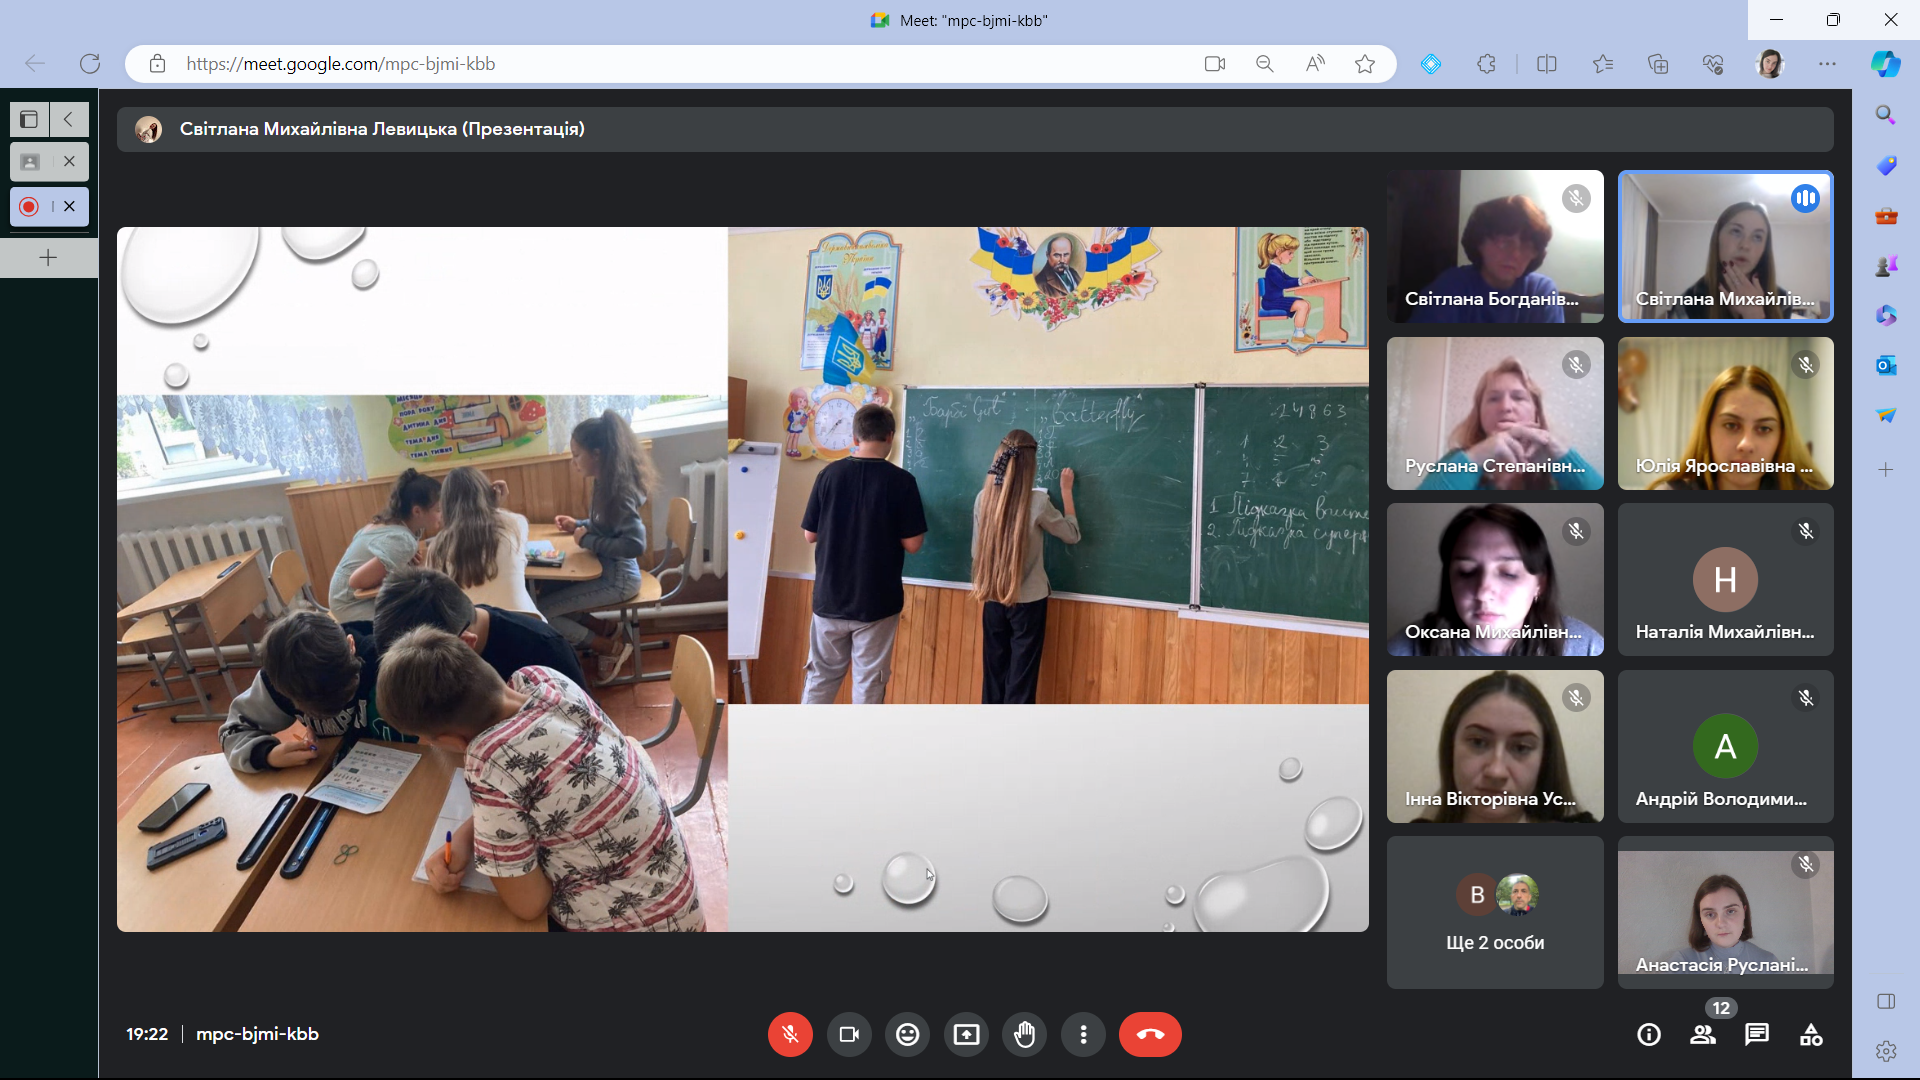1920x1080 pixels.
Task: Open Copilot in the Edge sidebar
Action: [x=1886, y=64]
